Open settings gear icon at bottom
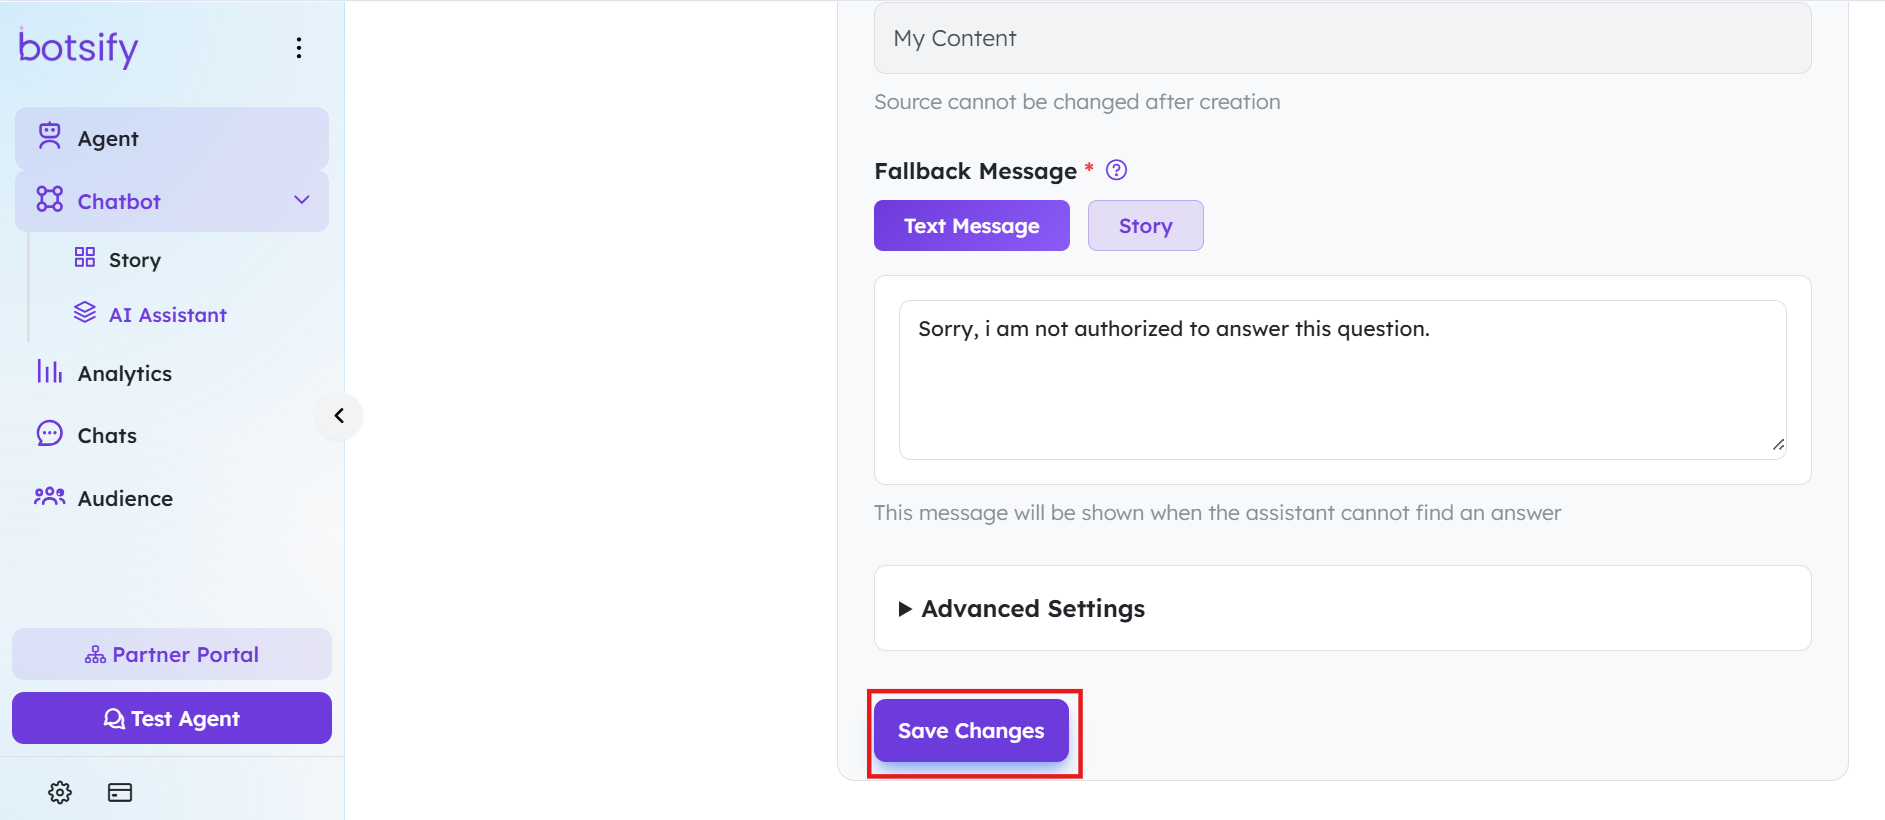 pos(60,793)
